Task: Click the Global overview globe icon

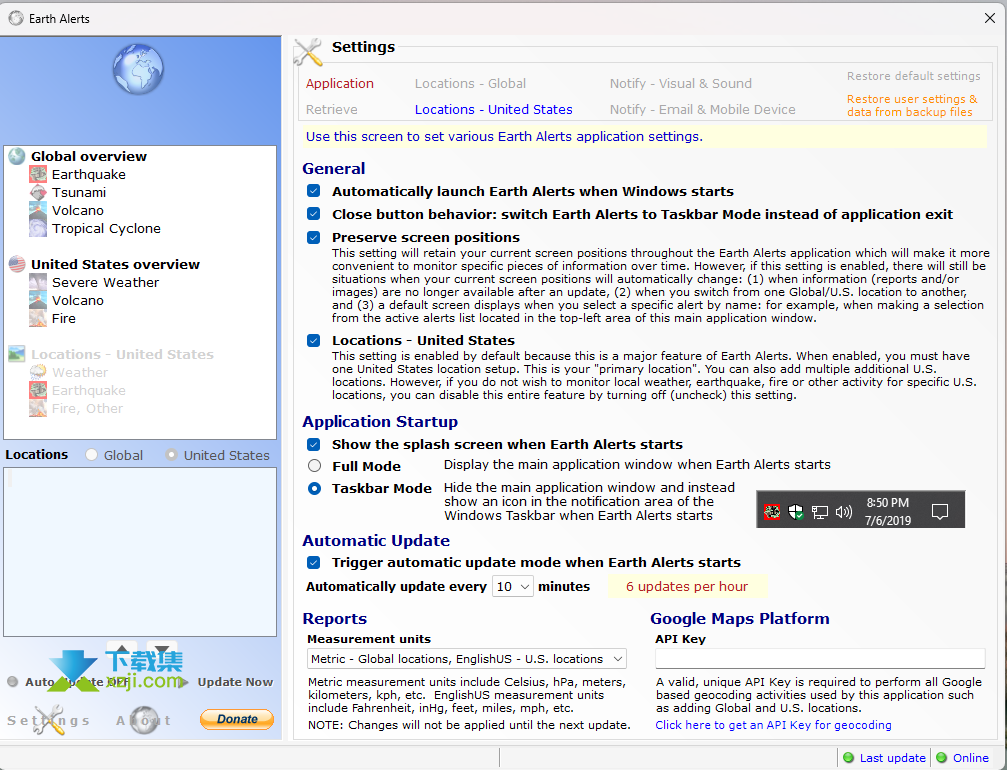Action: pos(17,156)
